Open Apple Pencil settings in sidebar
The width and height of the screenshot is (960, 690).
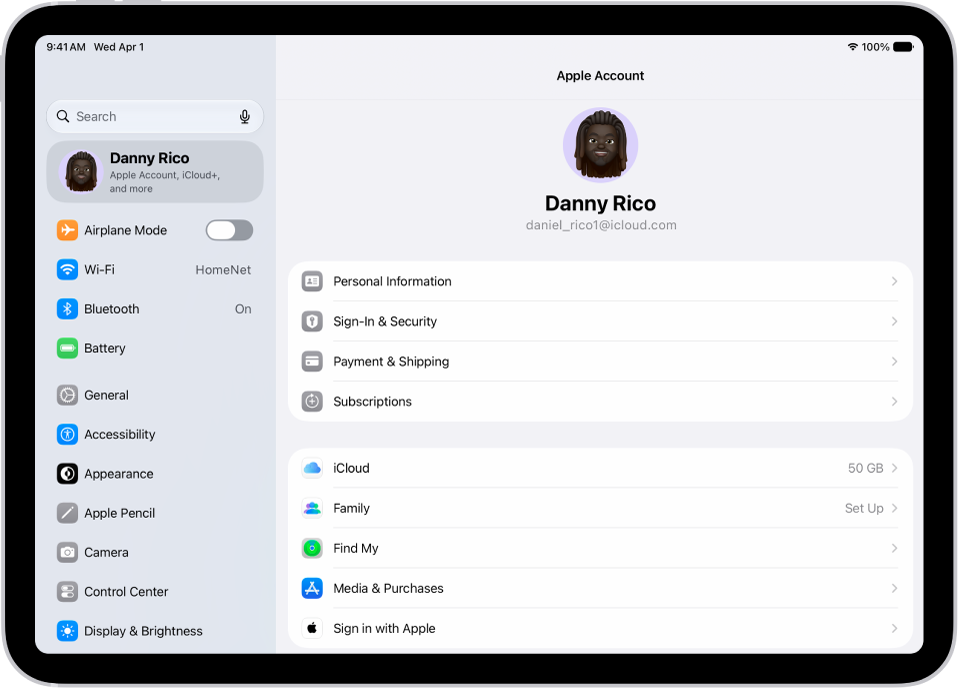[x=155, y=513]
